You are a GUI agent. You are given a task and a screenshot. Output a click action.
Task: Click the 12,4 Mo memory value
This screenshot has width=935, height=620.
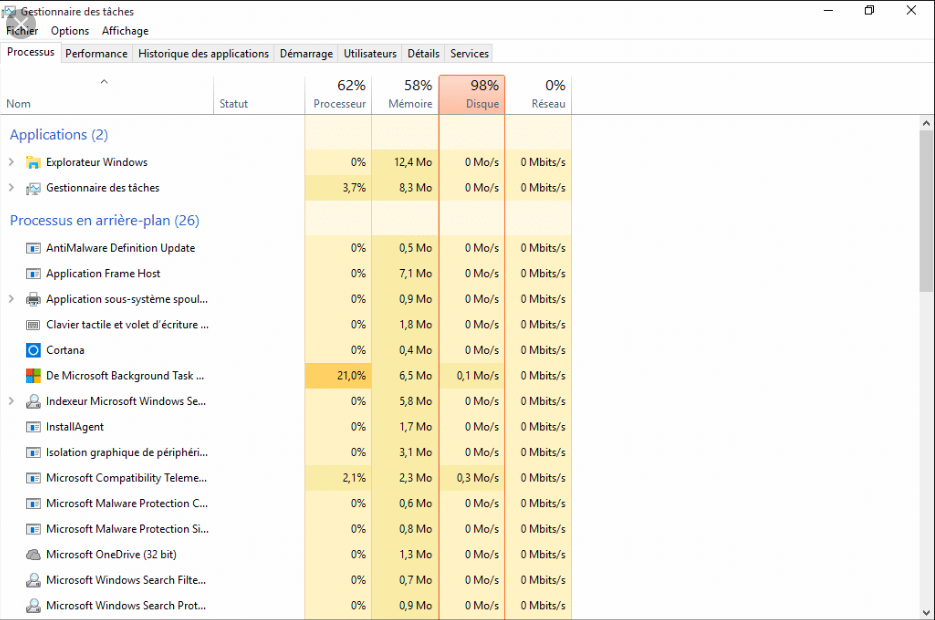(413, 162)
